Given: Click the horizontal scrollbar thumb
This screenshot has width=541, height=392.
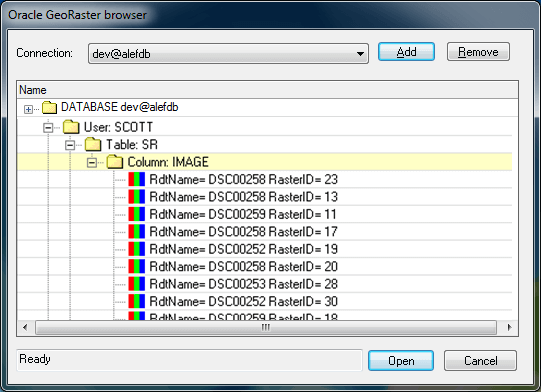Looking at the screenshot, I should (x=266, y=327).
